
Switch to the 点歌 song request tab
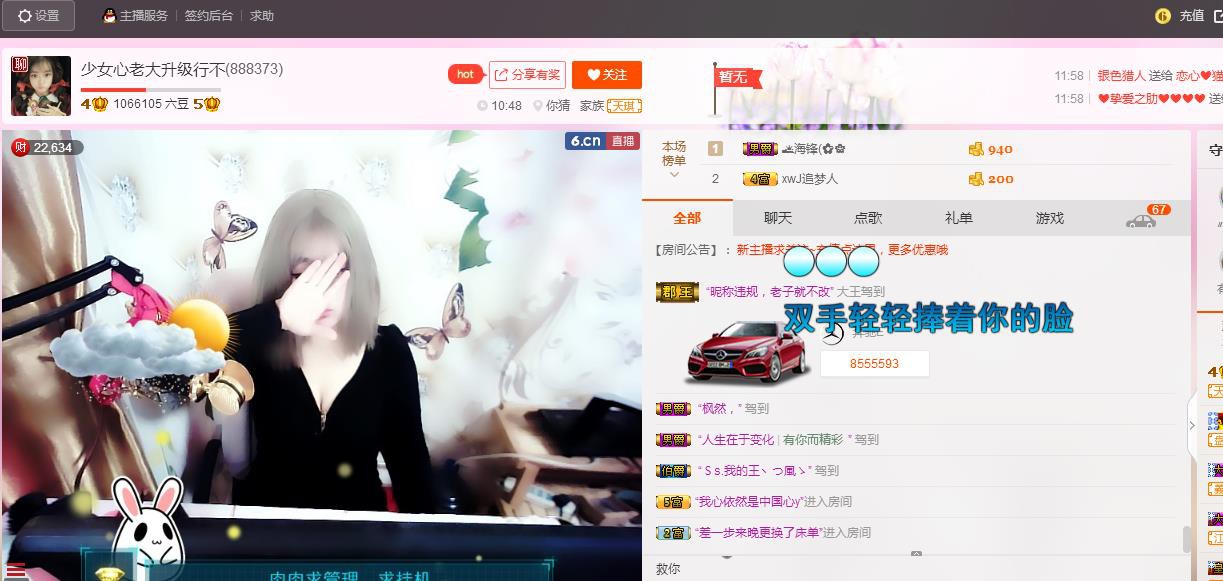point(868,218)
